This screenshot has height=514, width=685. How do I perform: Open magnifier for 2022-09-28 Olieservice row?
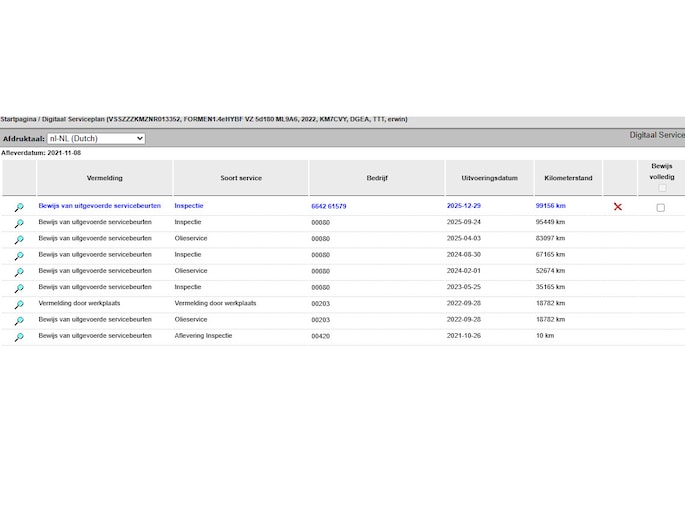pyautogui.click(x=18, y=321)
